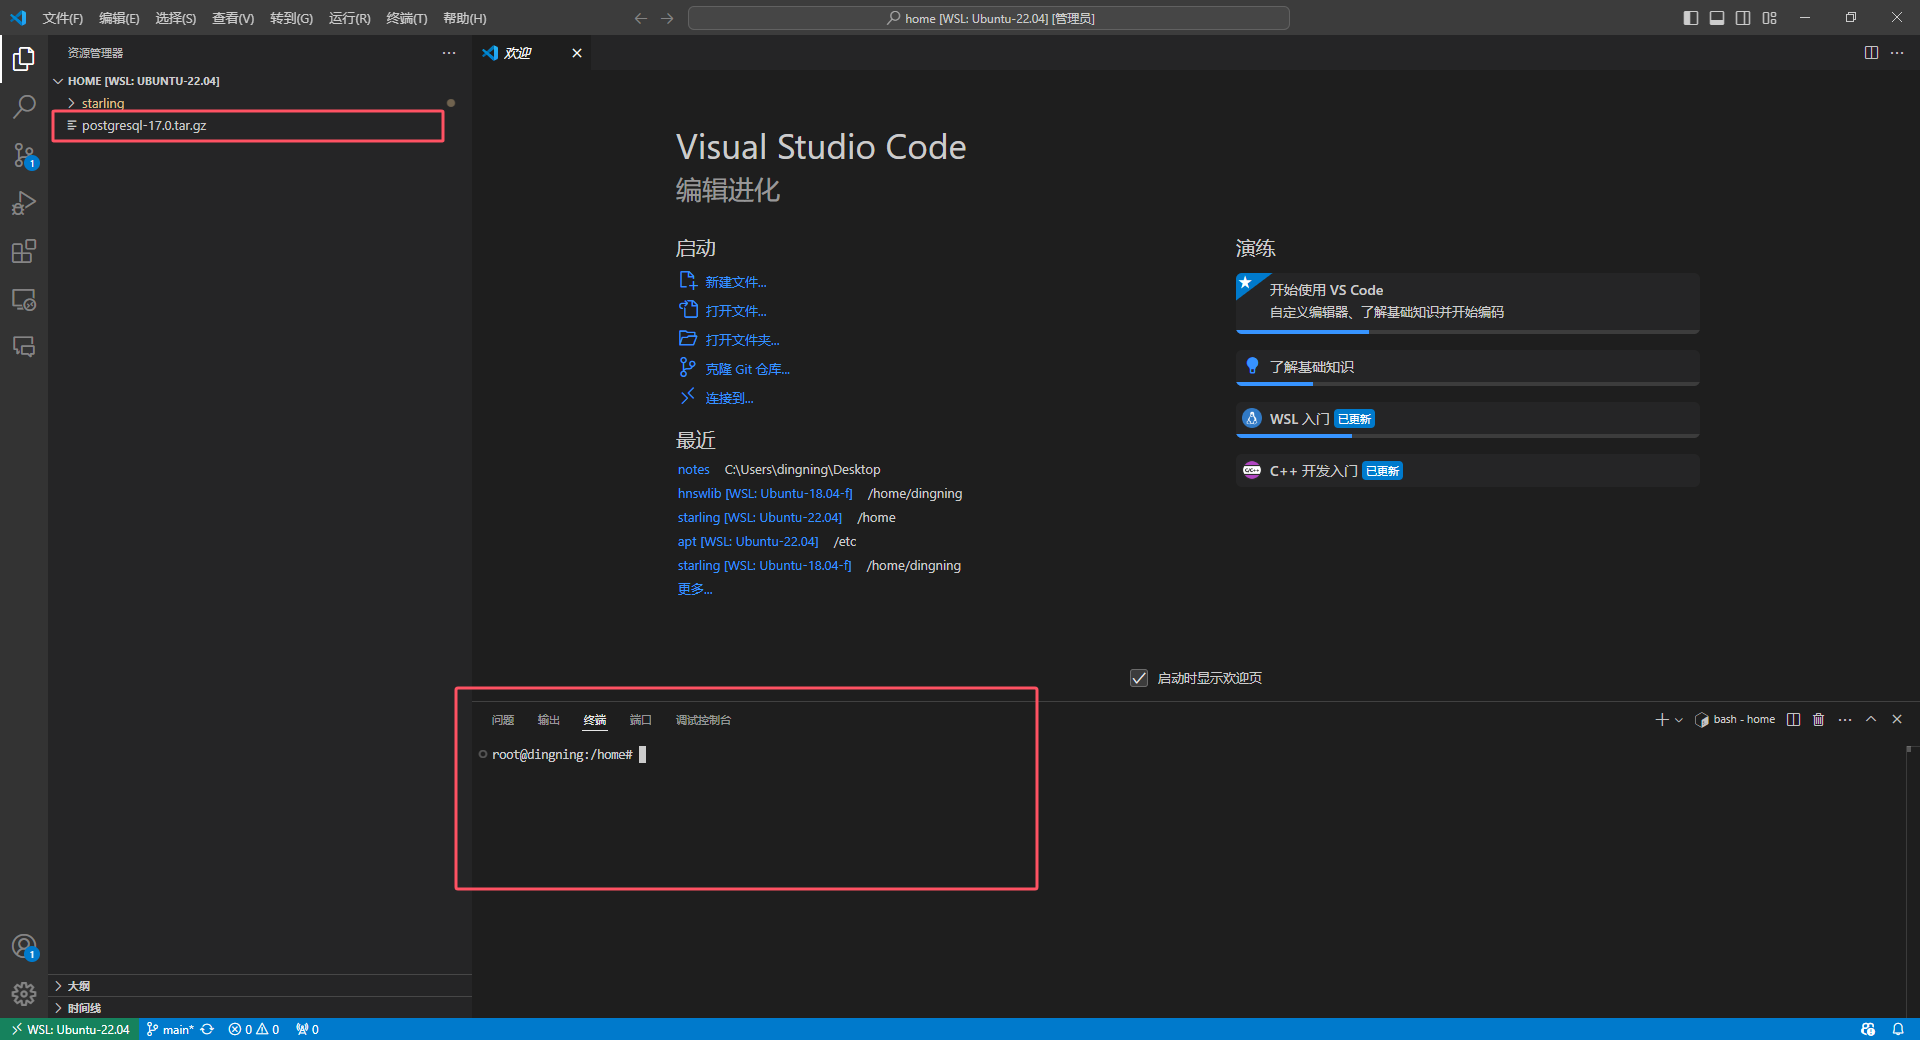Screen dimensions: 1920x1040
Task: Open the 文件(F) menu
Action: point(62,18)
